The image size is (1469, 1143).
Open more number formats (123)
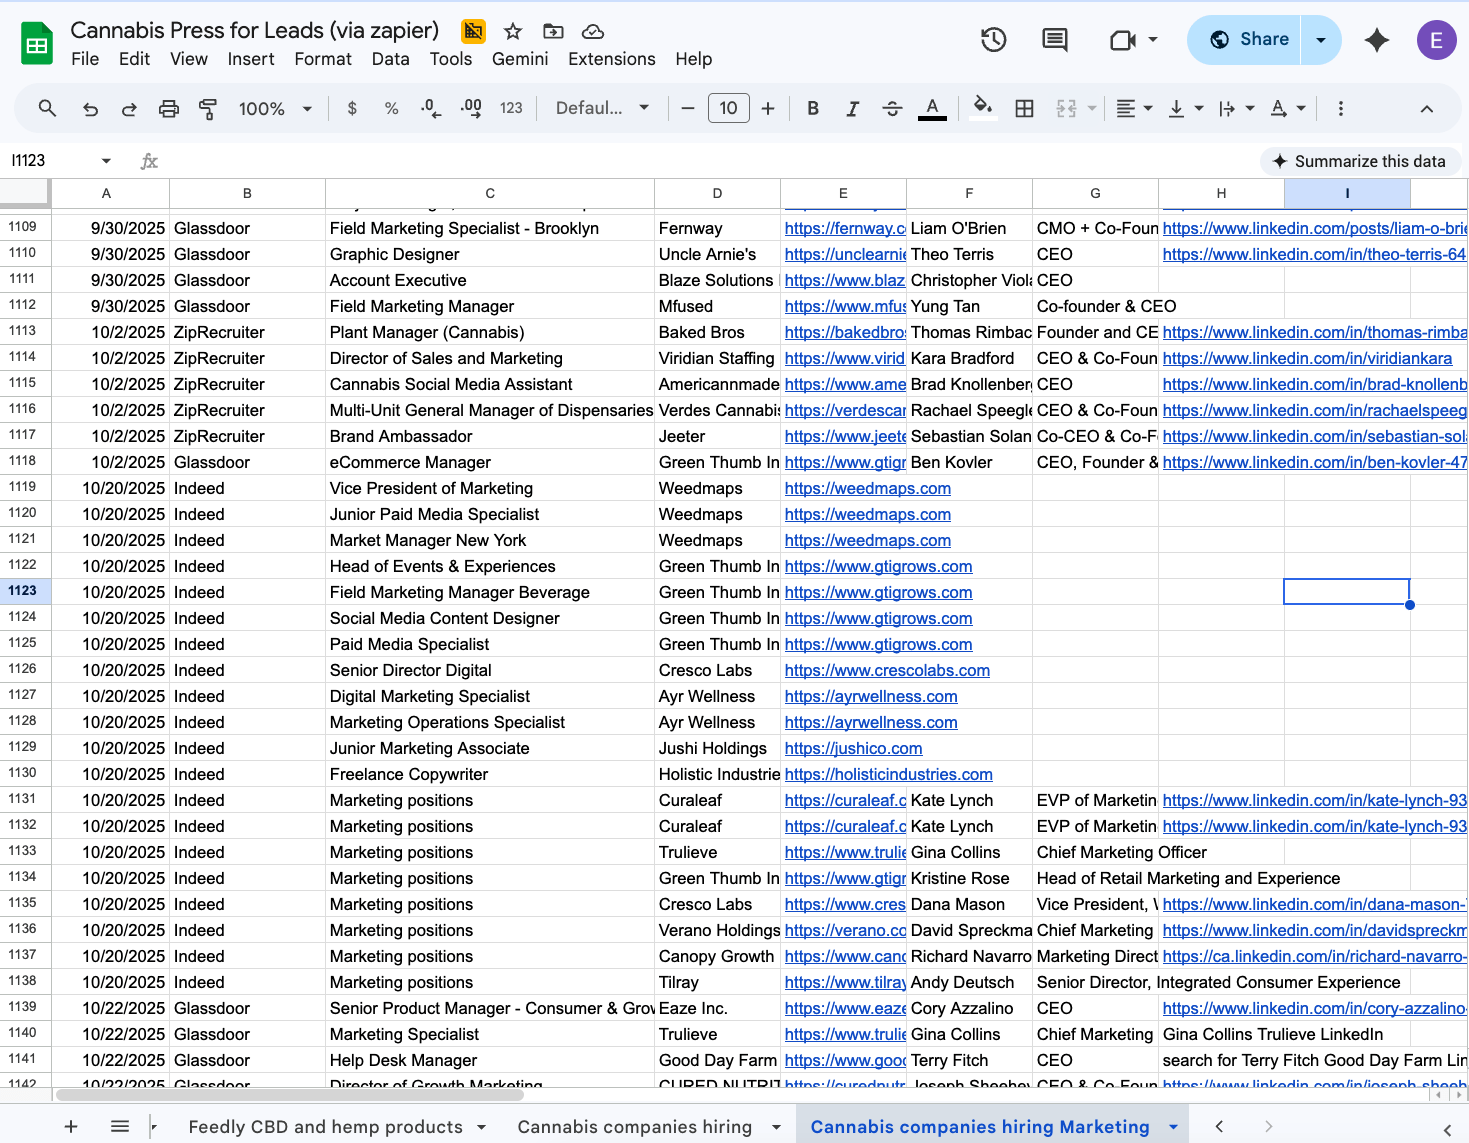(x=511, y=108)
